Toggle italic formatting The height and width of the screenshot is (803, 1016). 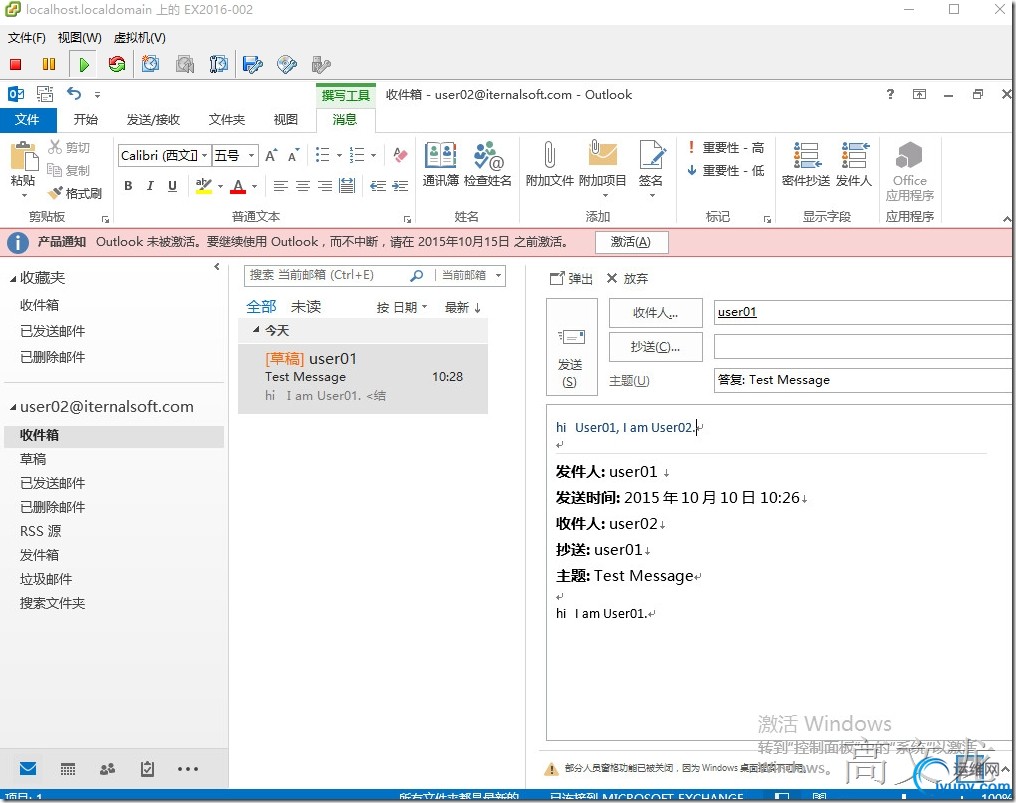[150, 186]
